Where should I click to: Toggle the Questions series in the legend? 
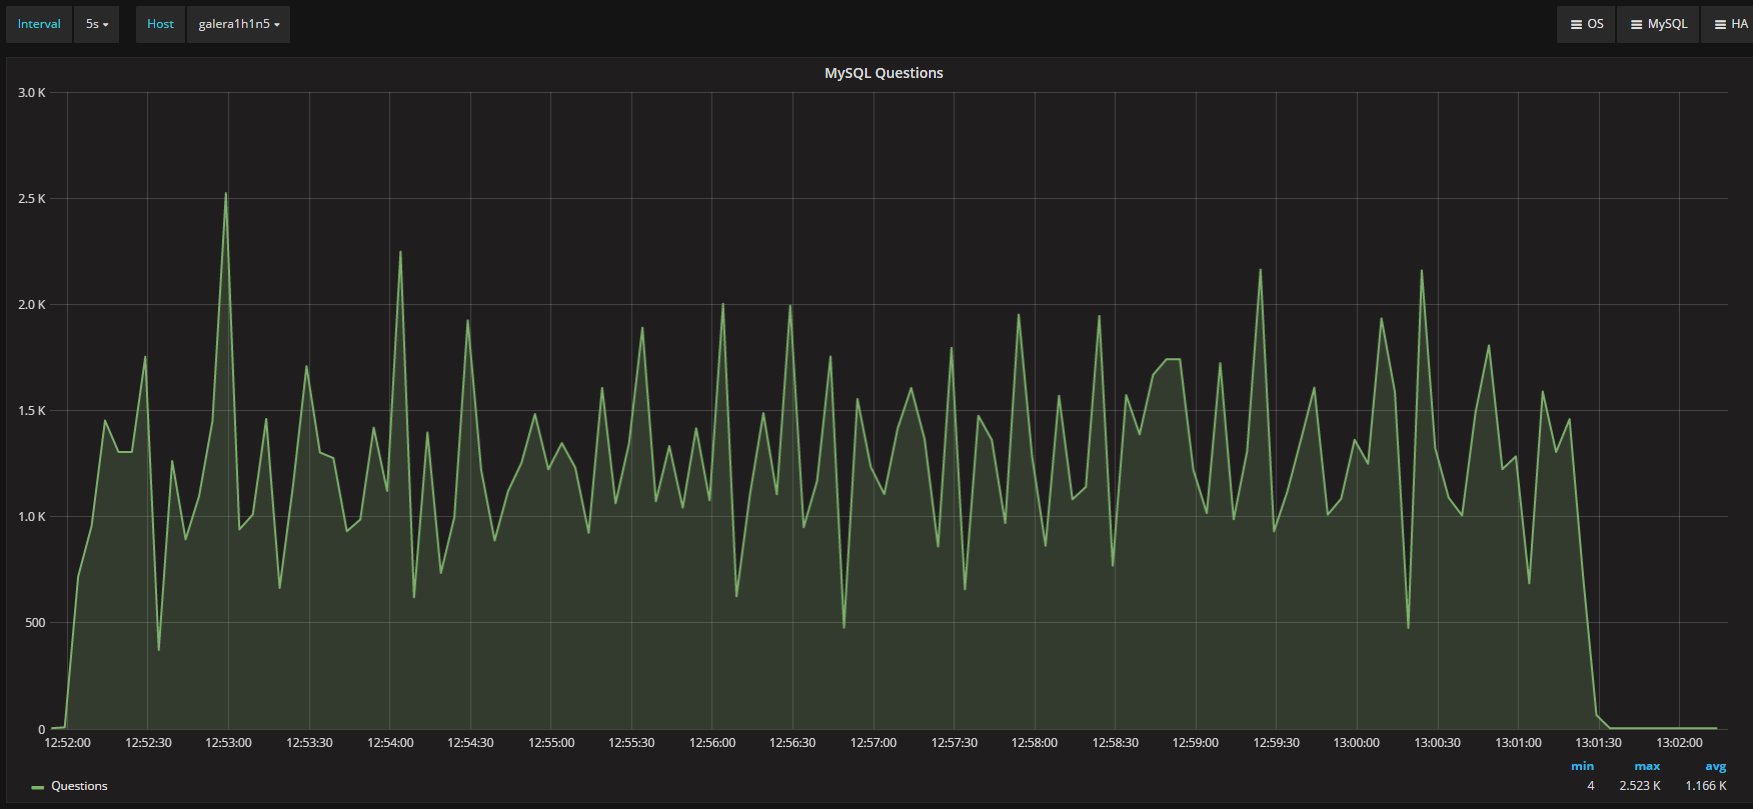click(79, 786)
